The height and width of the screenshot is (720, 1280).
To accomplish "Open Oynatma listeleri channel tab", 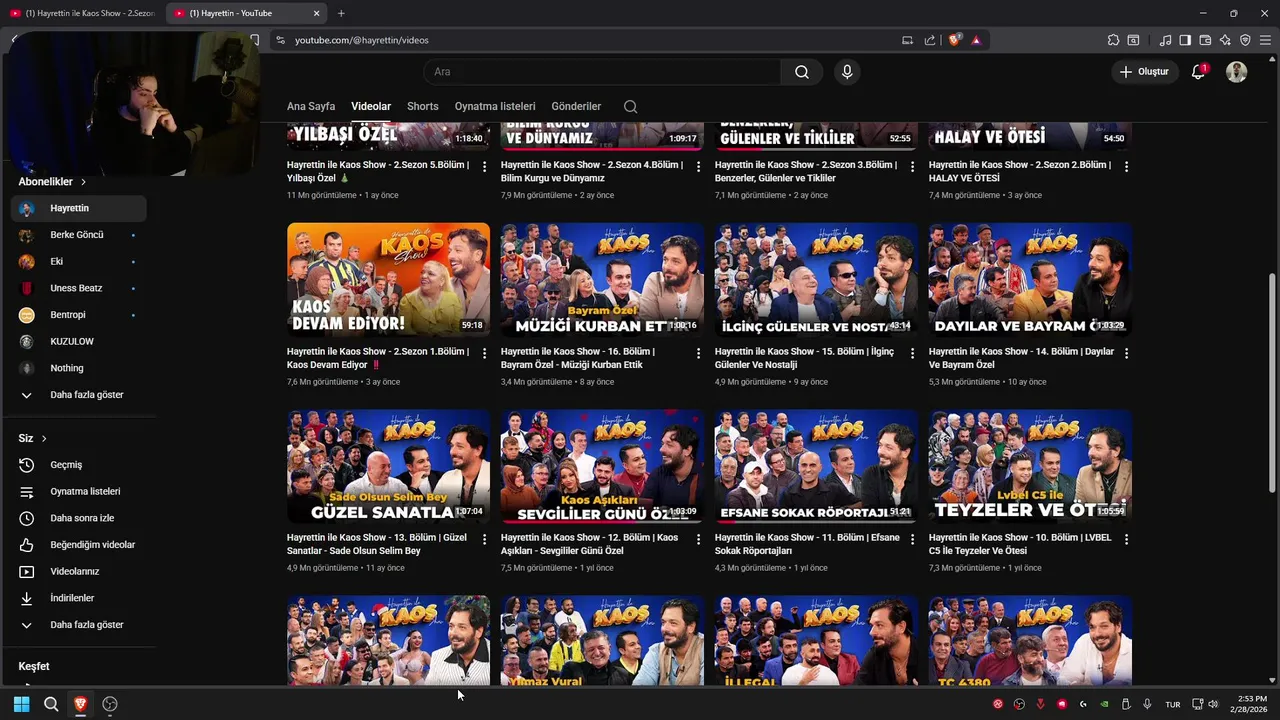I will click(495, 106).
